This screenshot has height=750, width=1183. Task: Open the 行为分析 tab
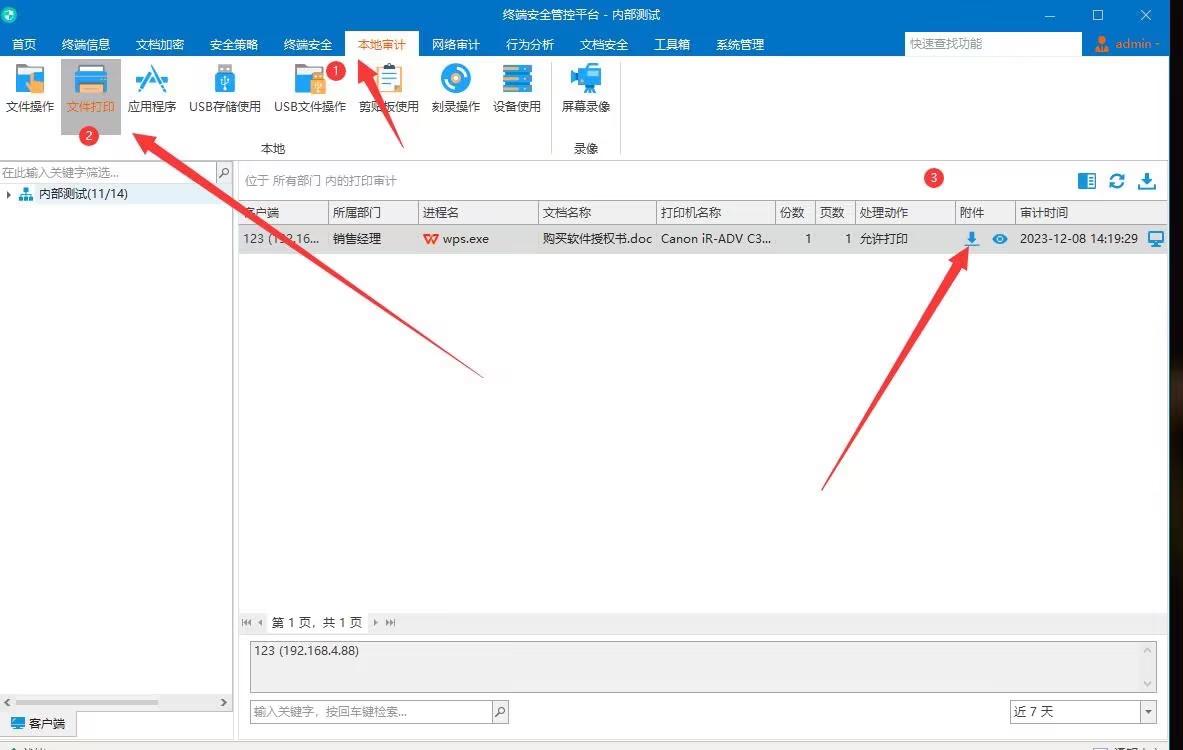pyautogui.click(x=530, y=45)
